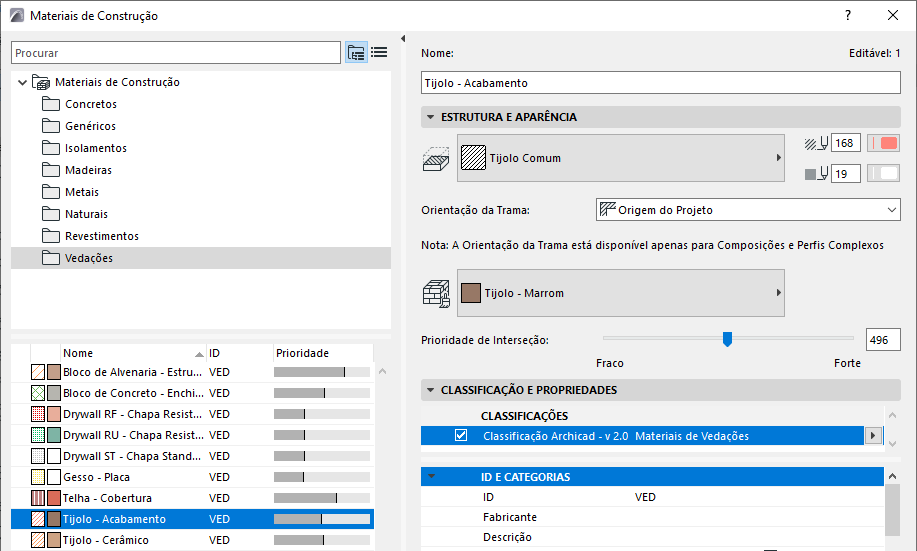Click intersection priority value field 496
This screenshot has width=917, height=551.
tap(883, 340)
